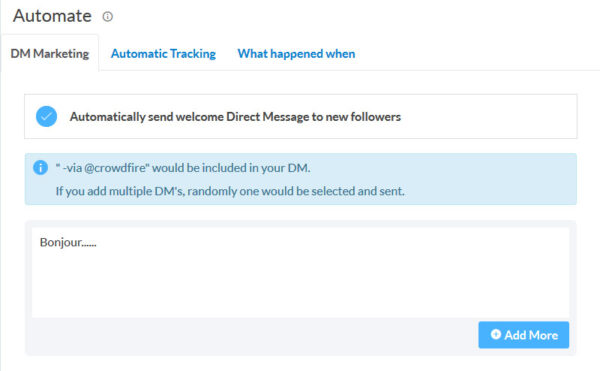Click inside the Bonjour message text box

(300, 272)
